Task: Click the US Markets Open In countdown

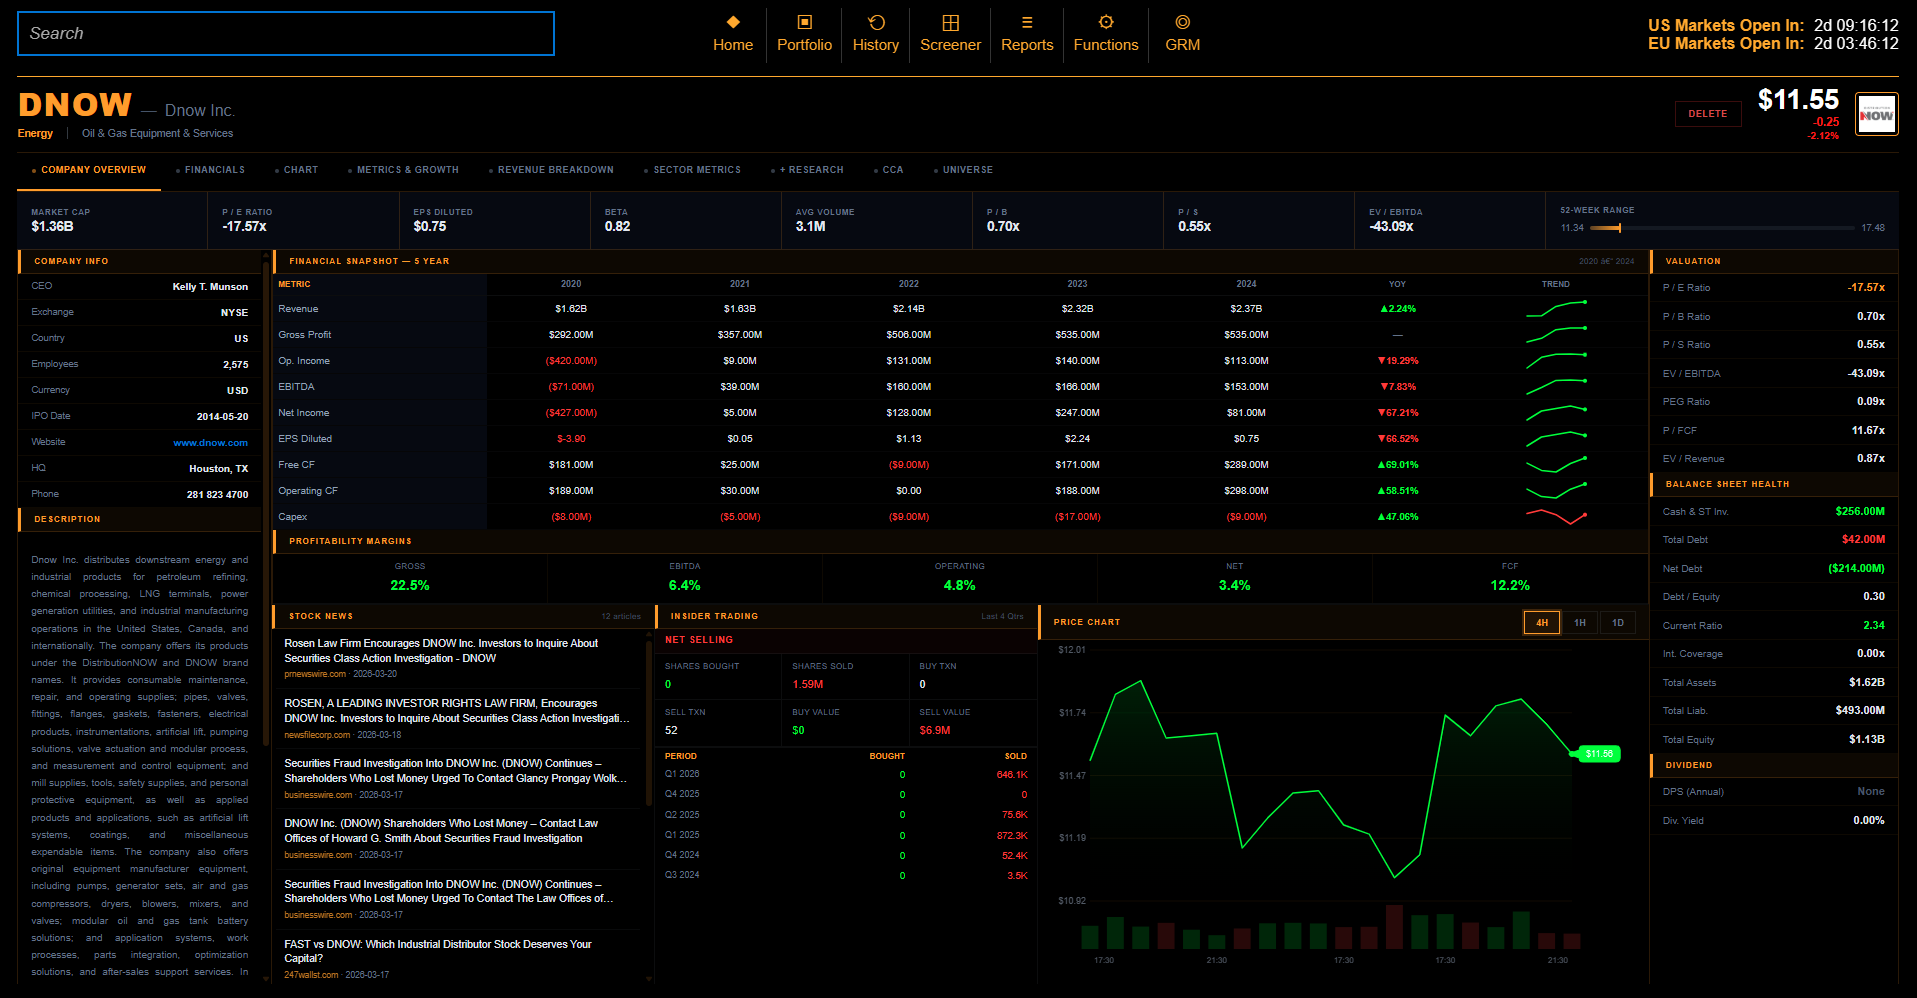Action: point(1773,25)
